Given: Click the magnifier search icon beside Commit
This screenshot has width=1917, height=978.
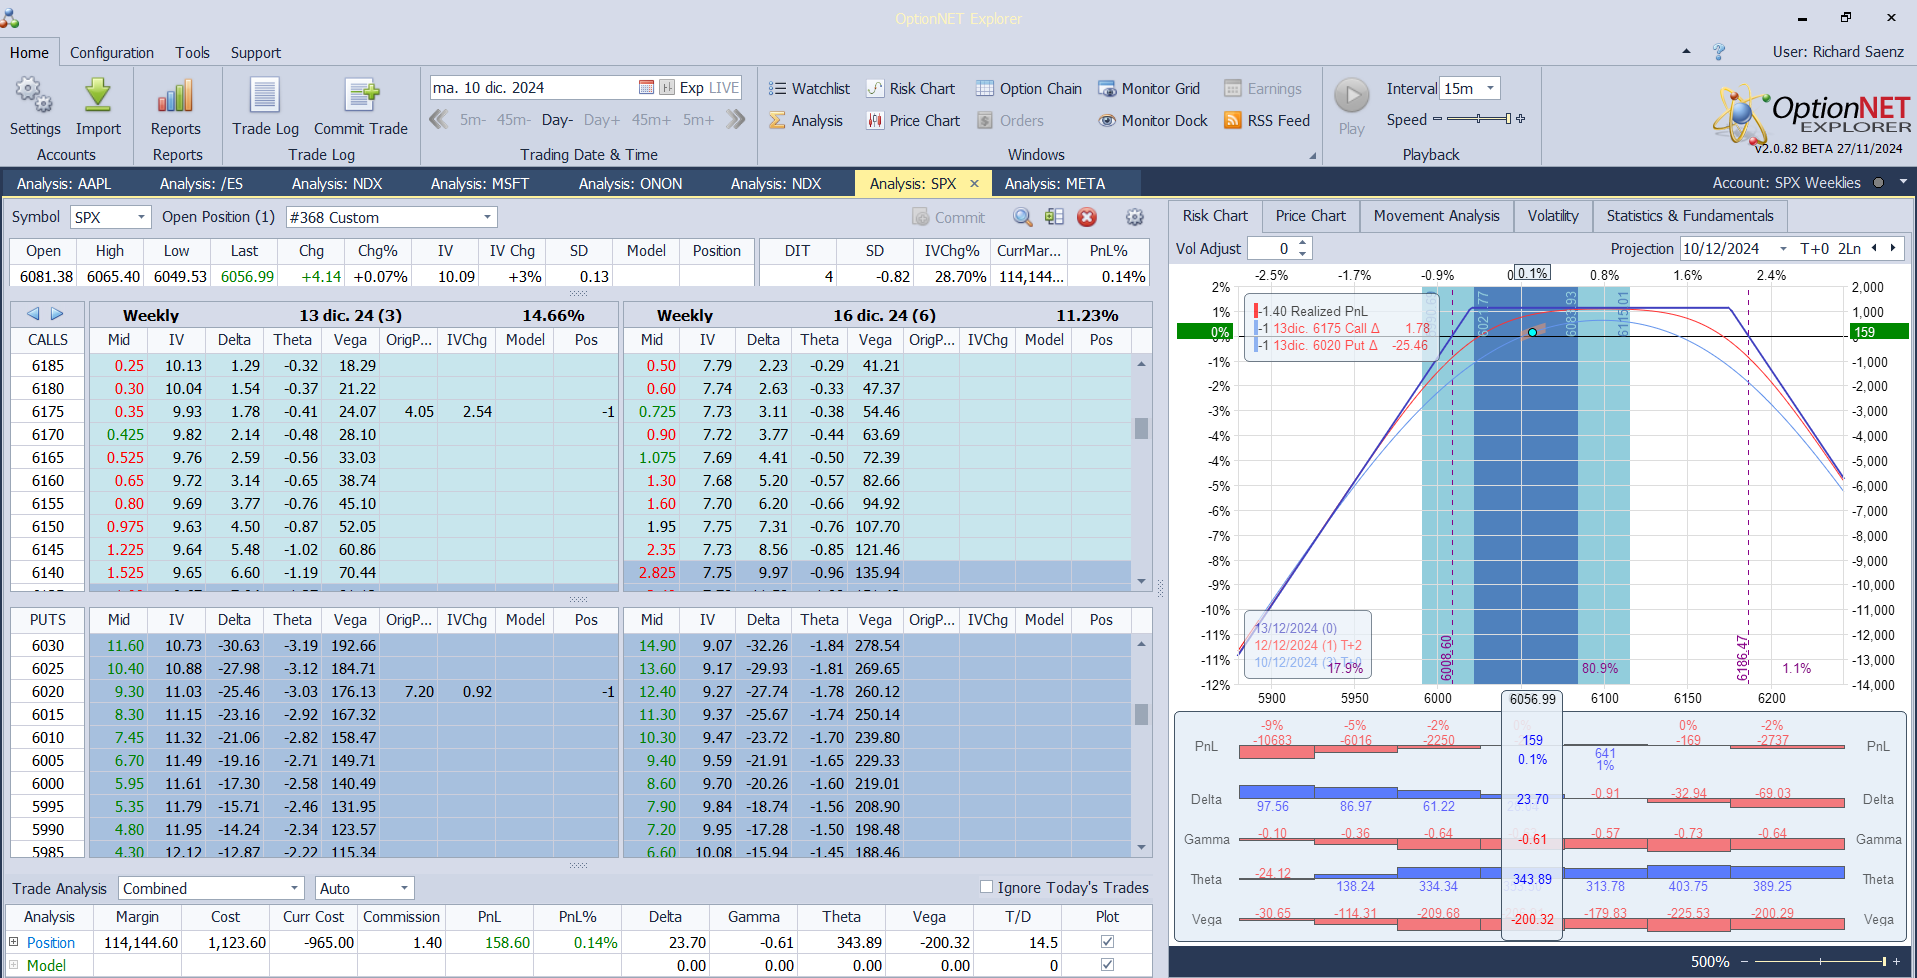Looking at the screenshot, I should 1023,217.
